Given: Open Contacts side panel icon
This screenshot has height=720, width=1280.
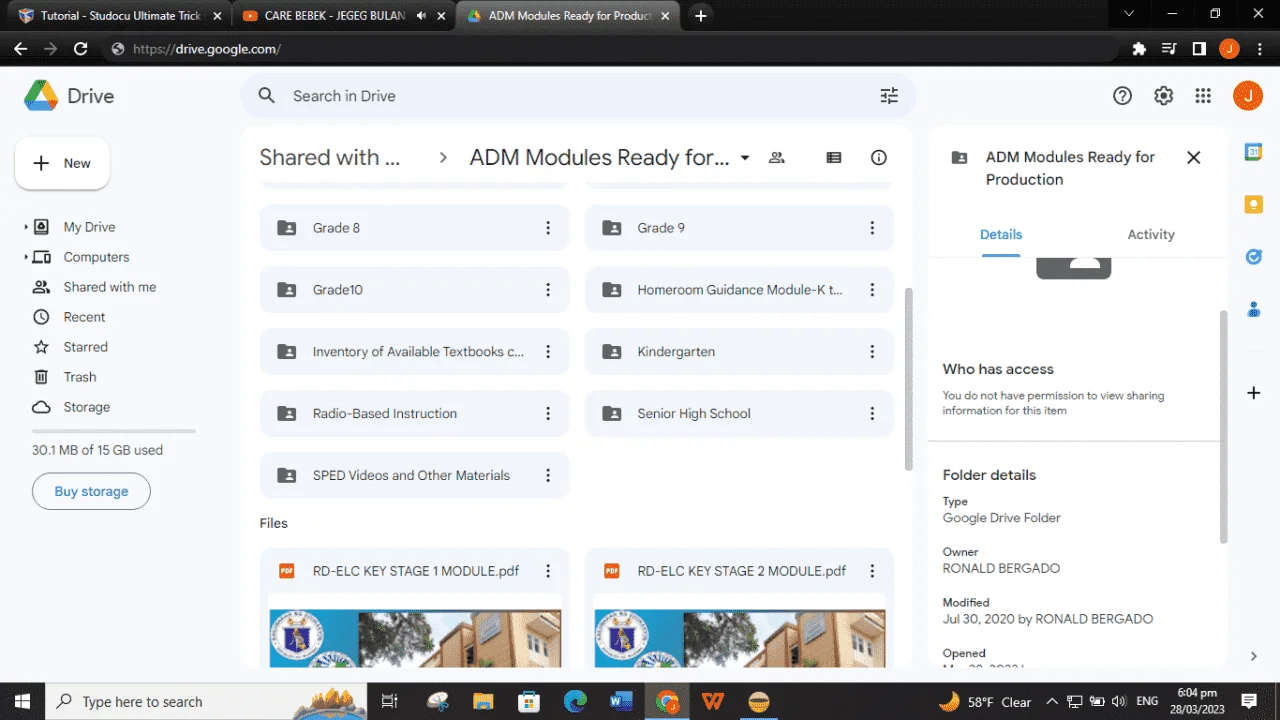Looking at the screenshot, I should click(x=1253, y=309).
